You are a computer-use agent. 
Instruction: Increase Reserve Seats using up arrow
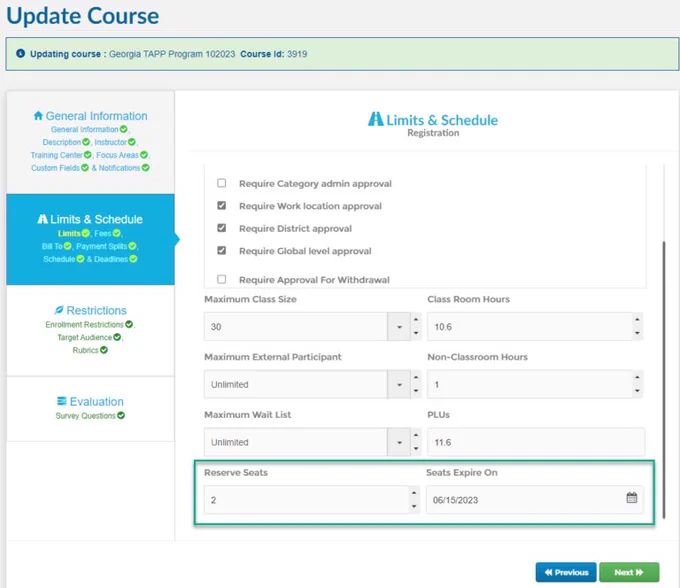(414, 493)
